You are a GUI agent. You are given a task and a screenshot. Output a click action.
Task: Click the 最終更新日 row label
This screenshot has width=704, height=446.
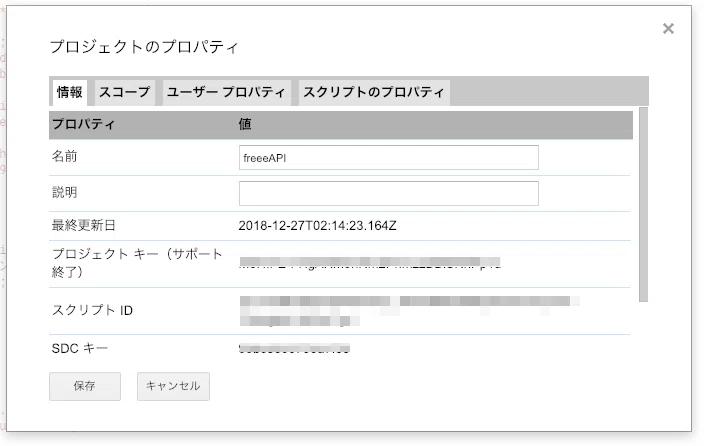coord(84,225)
